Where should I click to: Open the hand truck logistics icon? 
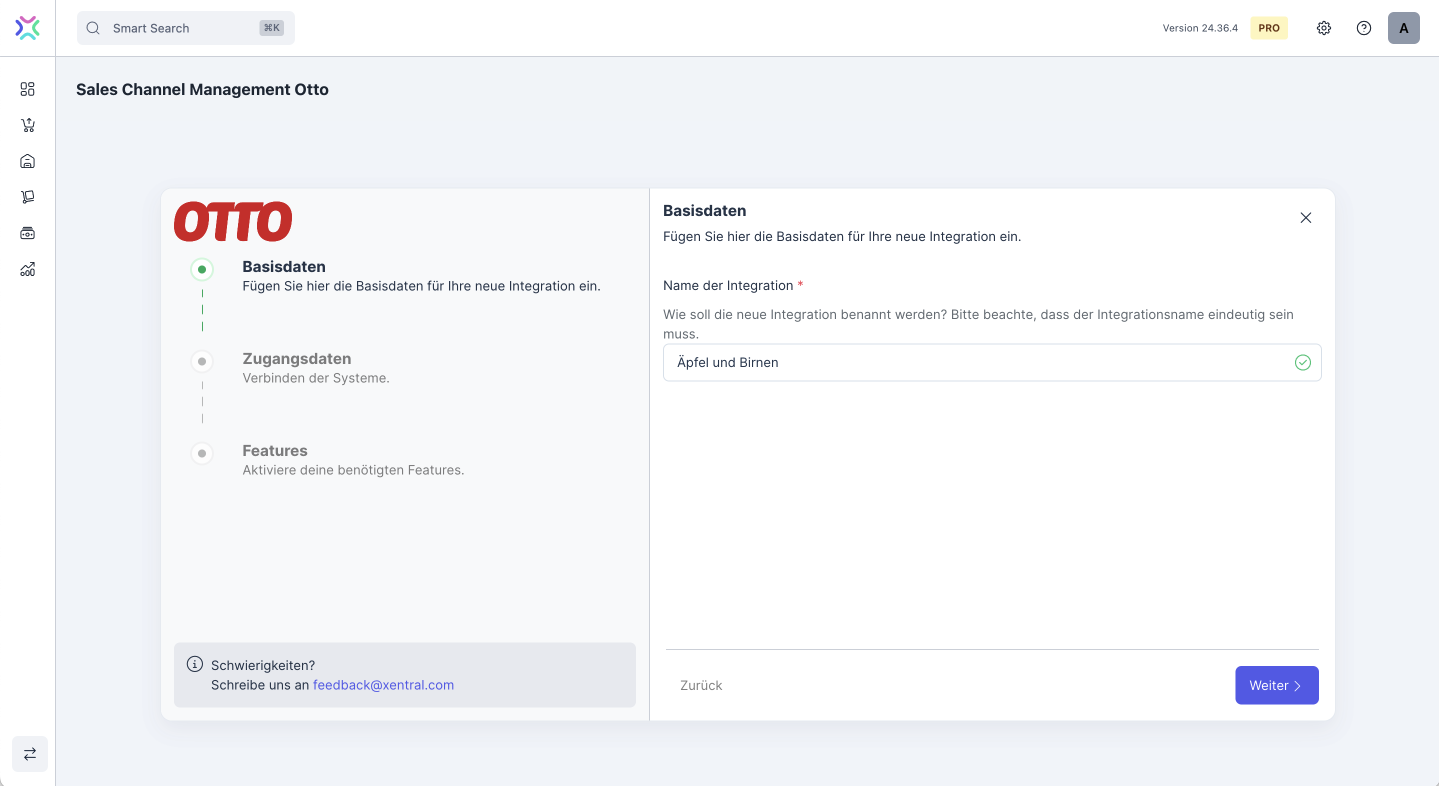click(27, 197)
